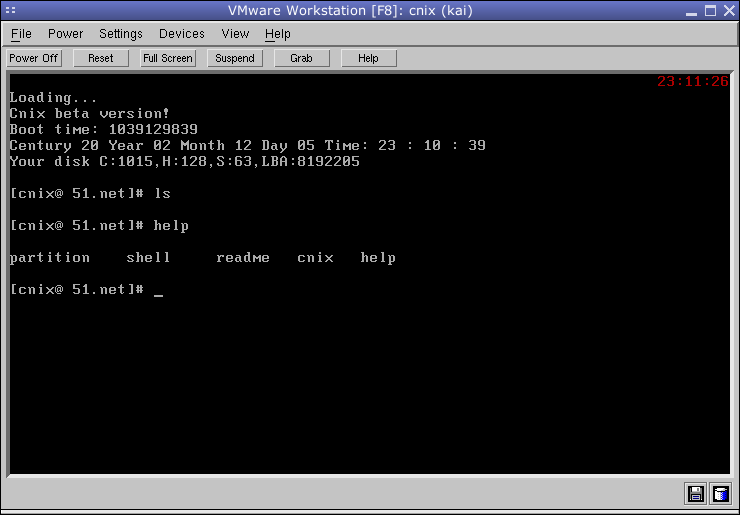Open the Help menu in the menu bar
Screen dimensions: 740x515
point(278,34)
